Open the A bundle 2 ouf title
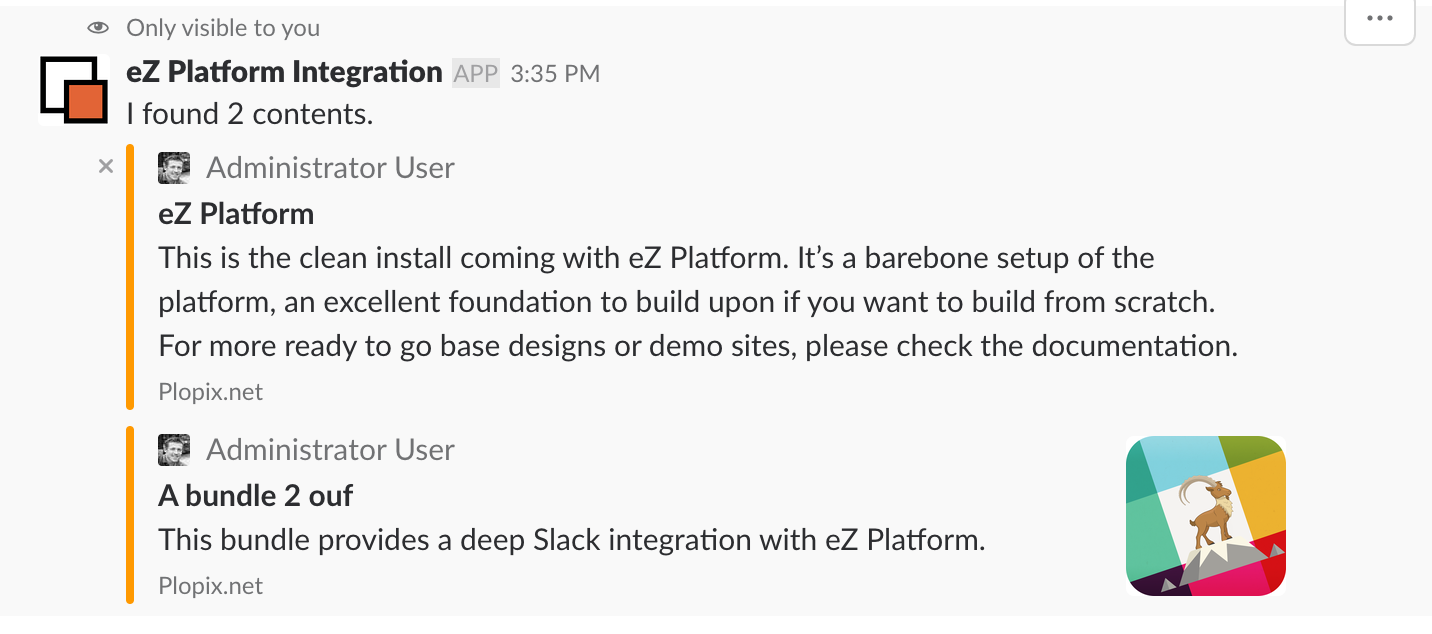Image resolution: width=1432 pixels, height=634 pixels. 256,496
